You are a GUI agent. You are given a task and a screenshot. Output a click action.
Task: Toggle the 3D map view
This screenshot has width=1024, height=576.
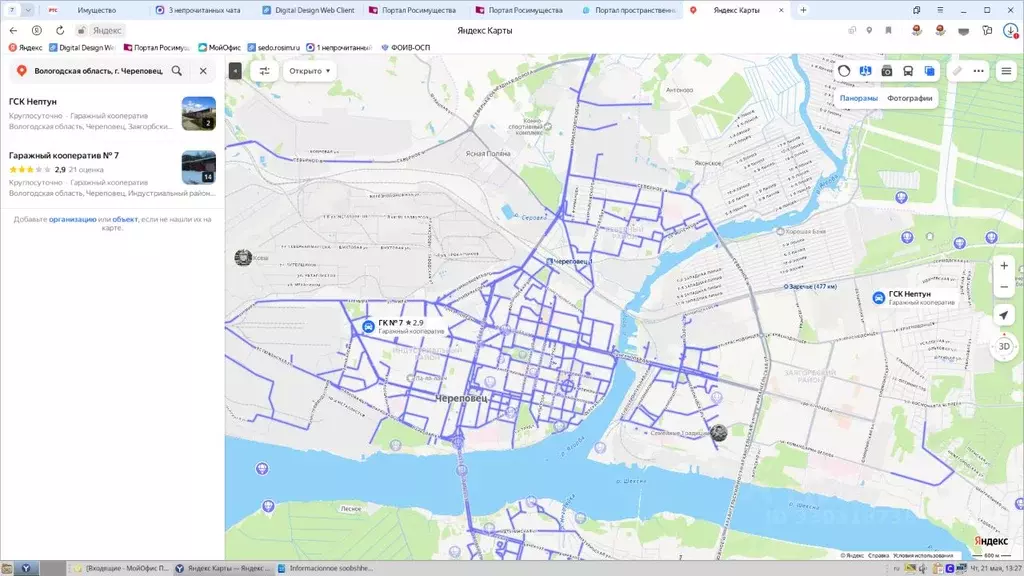coord(1004,346)
